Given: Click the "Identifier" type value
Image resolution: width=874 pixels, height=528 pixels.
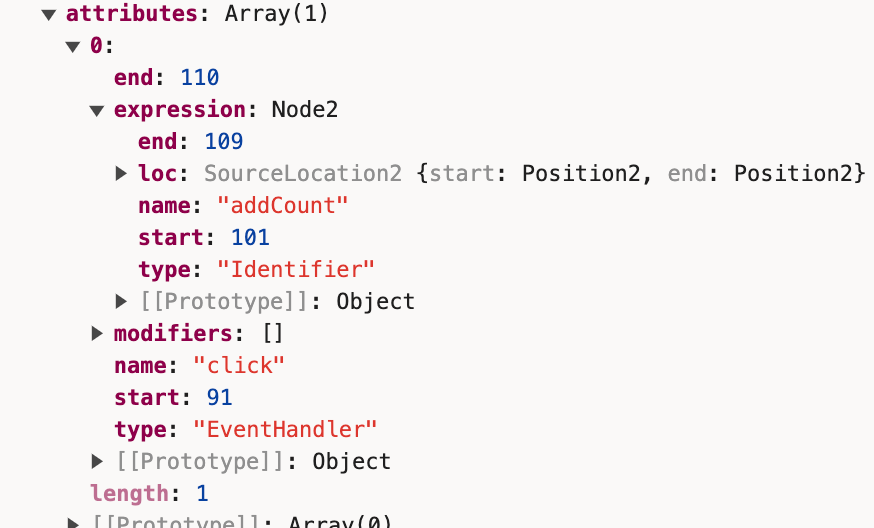Looking at the screenshot, I should pyautogui.click(x=301, y=270).
